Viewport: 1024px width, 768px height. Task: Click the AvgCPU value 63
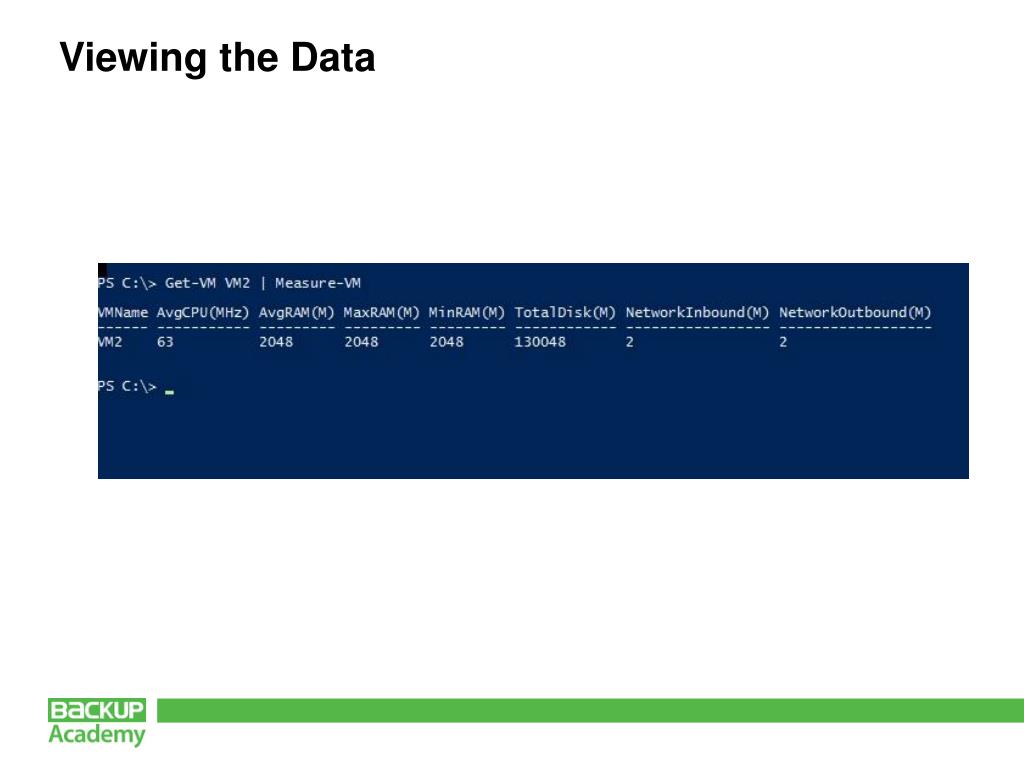[165, 342]
